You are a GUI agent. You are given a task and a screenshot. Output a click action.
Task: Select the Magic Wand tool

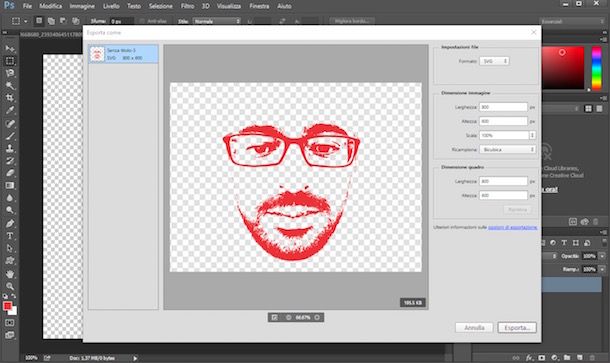(x=10, y=86)
